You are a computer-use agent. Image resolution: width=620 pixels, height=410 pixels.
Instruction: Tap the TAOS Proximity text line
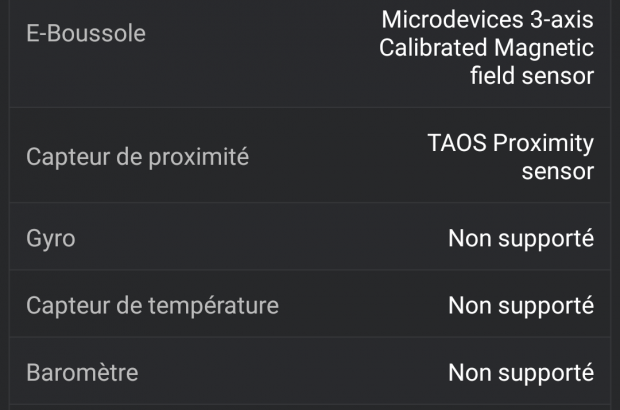click(510, 143)
